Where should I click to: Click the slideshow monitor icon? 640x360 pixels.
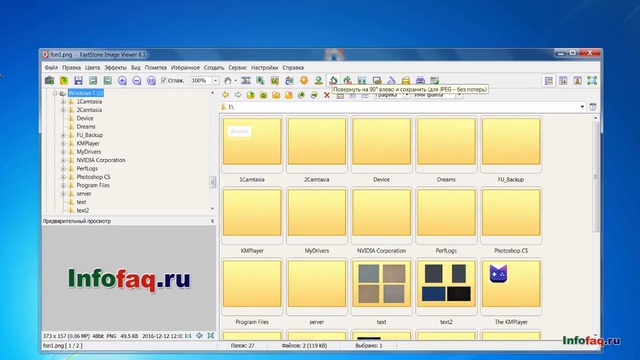(377, 80)
